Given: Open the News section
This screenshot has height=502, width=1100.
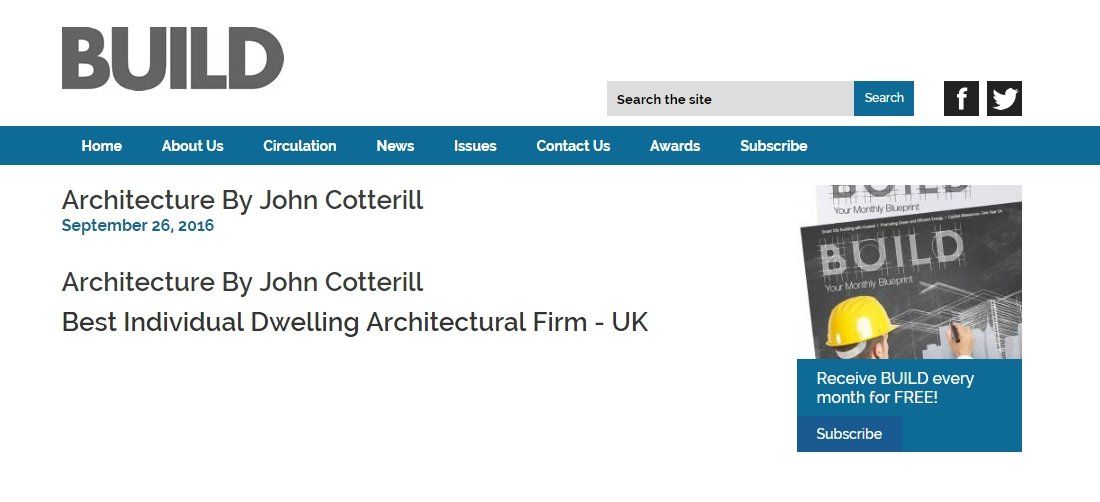Looking at the screenshot, I should click(395, 146).
